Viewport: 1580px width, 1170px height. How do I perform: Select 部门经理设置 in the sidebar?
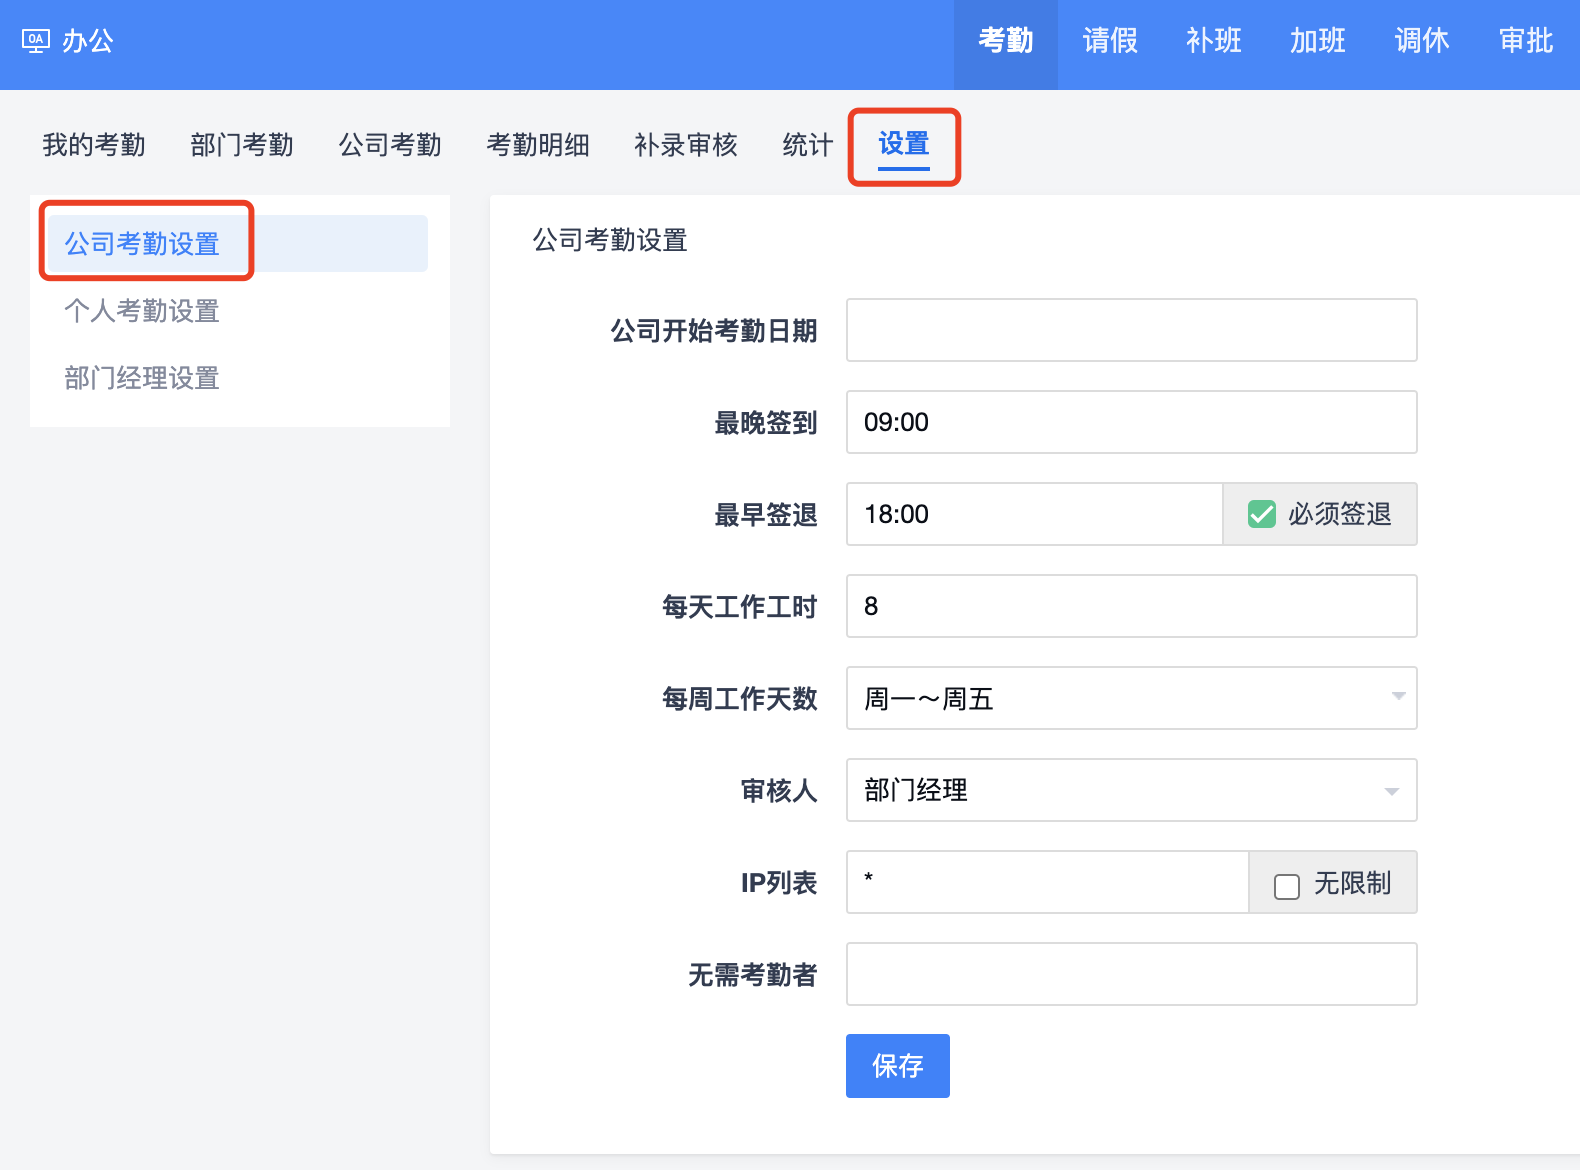coord(142,378)
